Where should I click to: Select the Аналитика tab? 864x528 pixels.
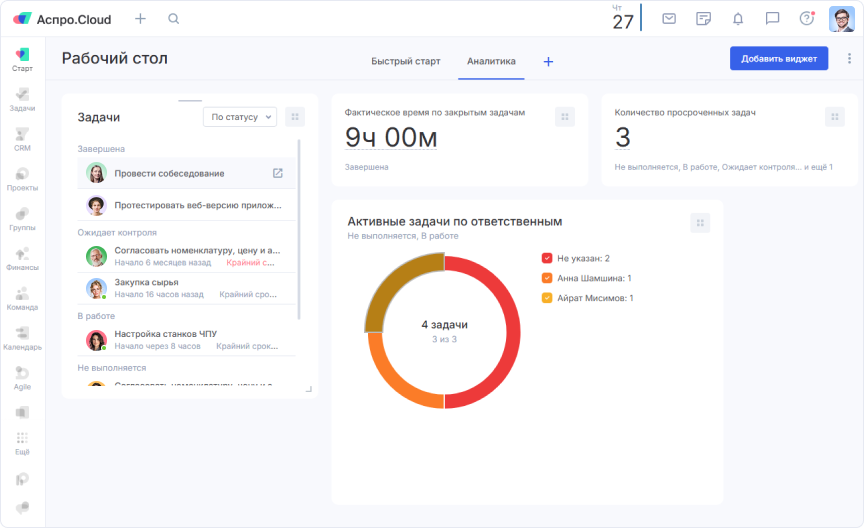[x=491, y=61]
